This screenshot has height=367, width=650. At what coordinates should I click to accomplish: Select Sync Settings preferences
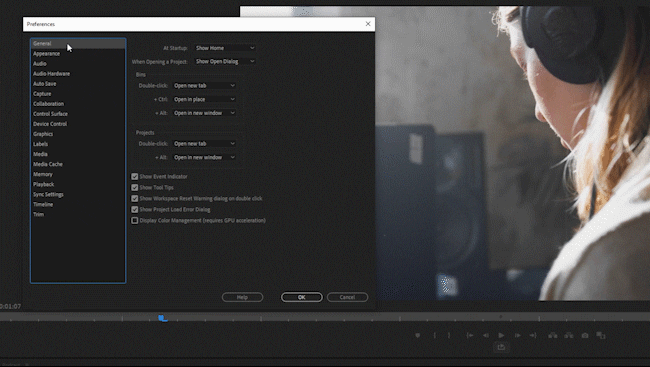[78, 194]
